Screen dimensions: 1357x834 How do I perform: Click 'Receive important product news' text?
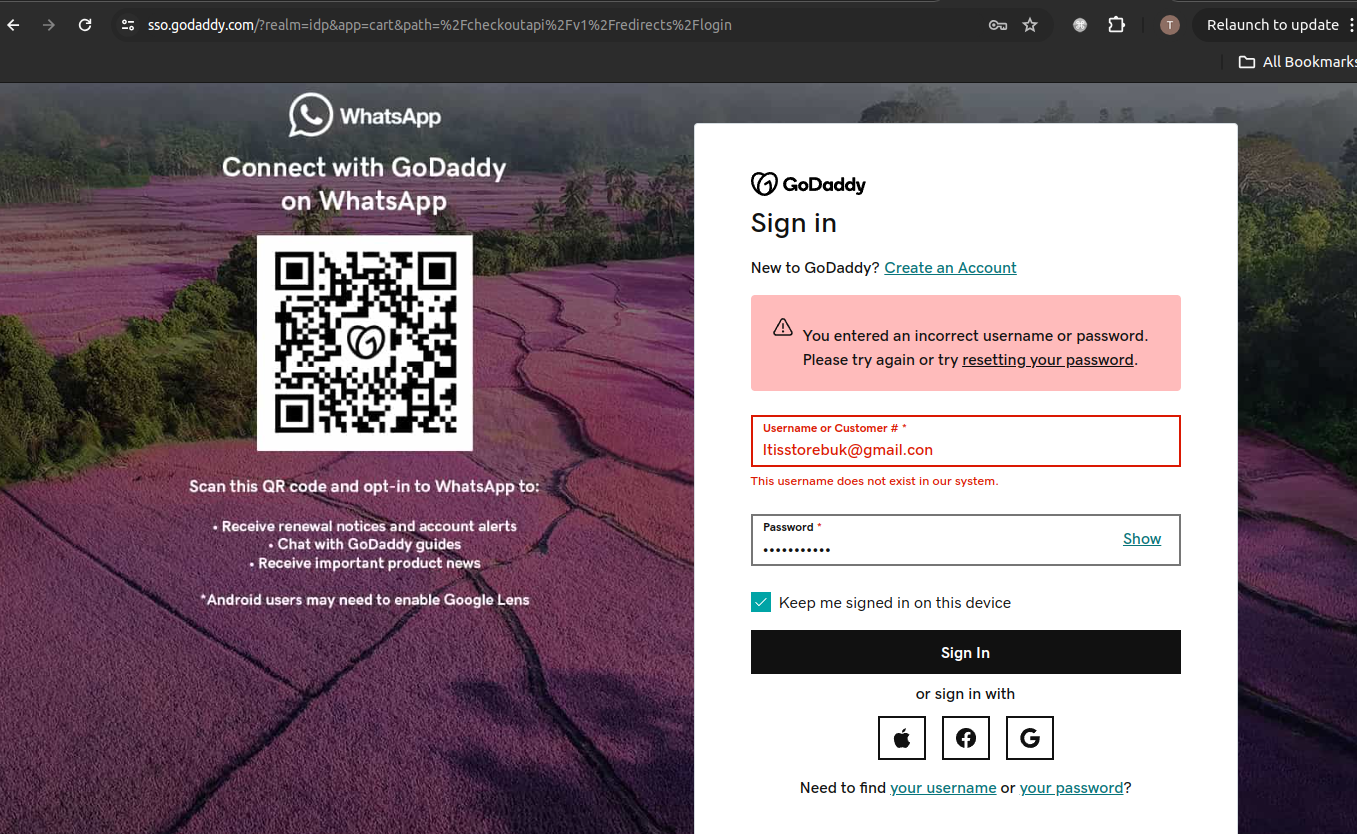click(365, 563)
